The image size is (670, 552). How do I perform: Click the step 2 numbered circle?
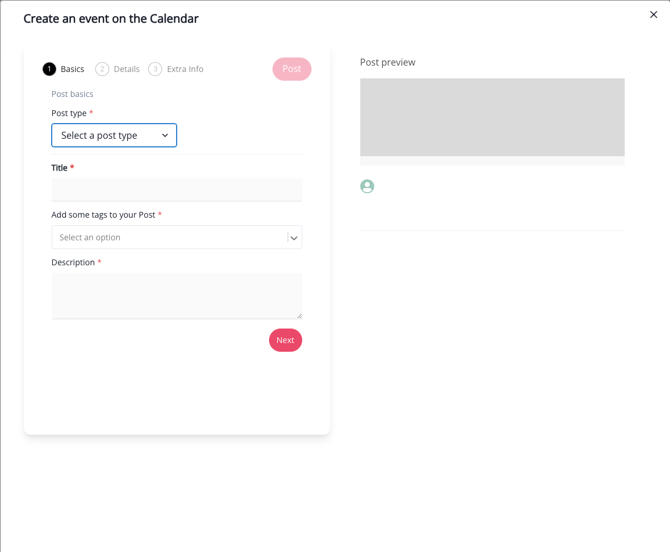coord(102,69)
